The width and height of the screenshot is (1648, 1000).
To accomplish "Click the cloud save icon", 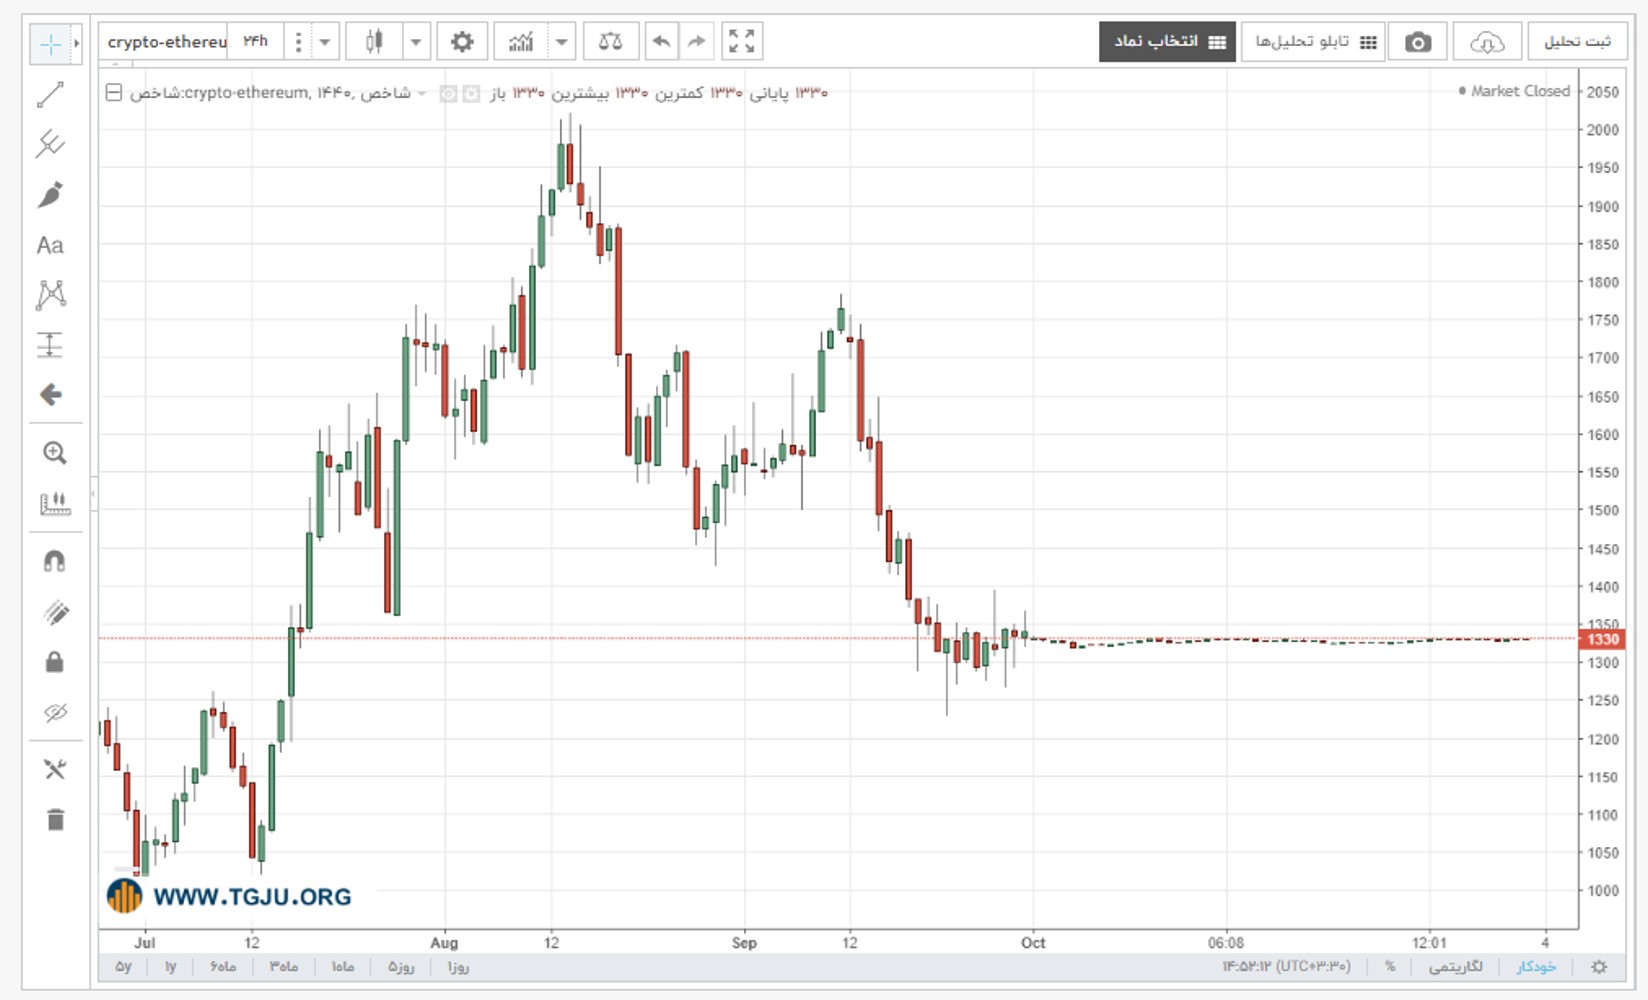I will click(1487, 42).
